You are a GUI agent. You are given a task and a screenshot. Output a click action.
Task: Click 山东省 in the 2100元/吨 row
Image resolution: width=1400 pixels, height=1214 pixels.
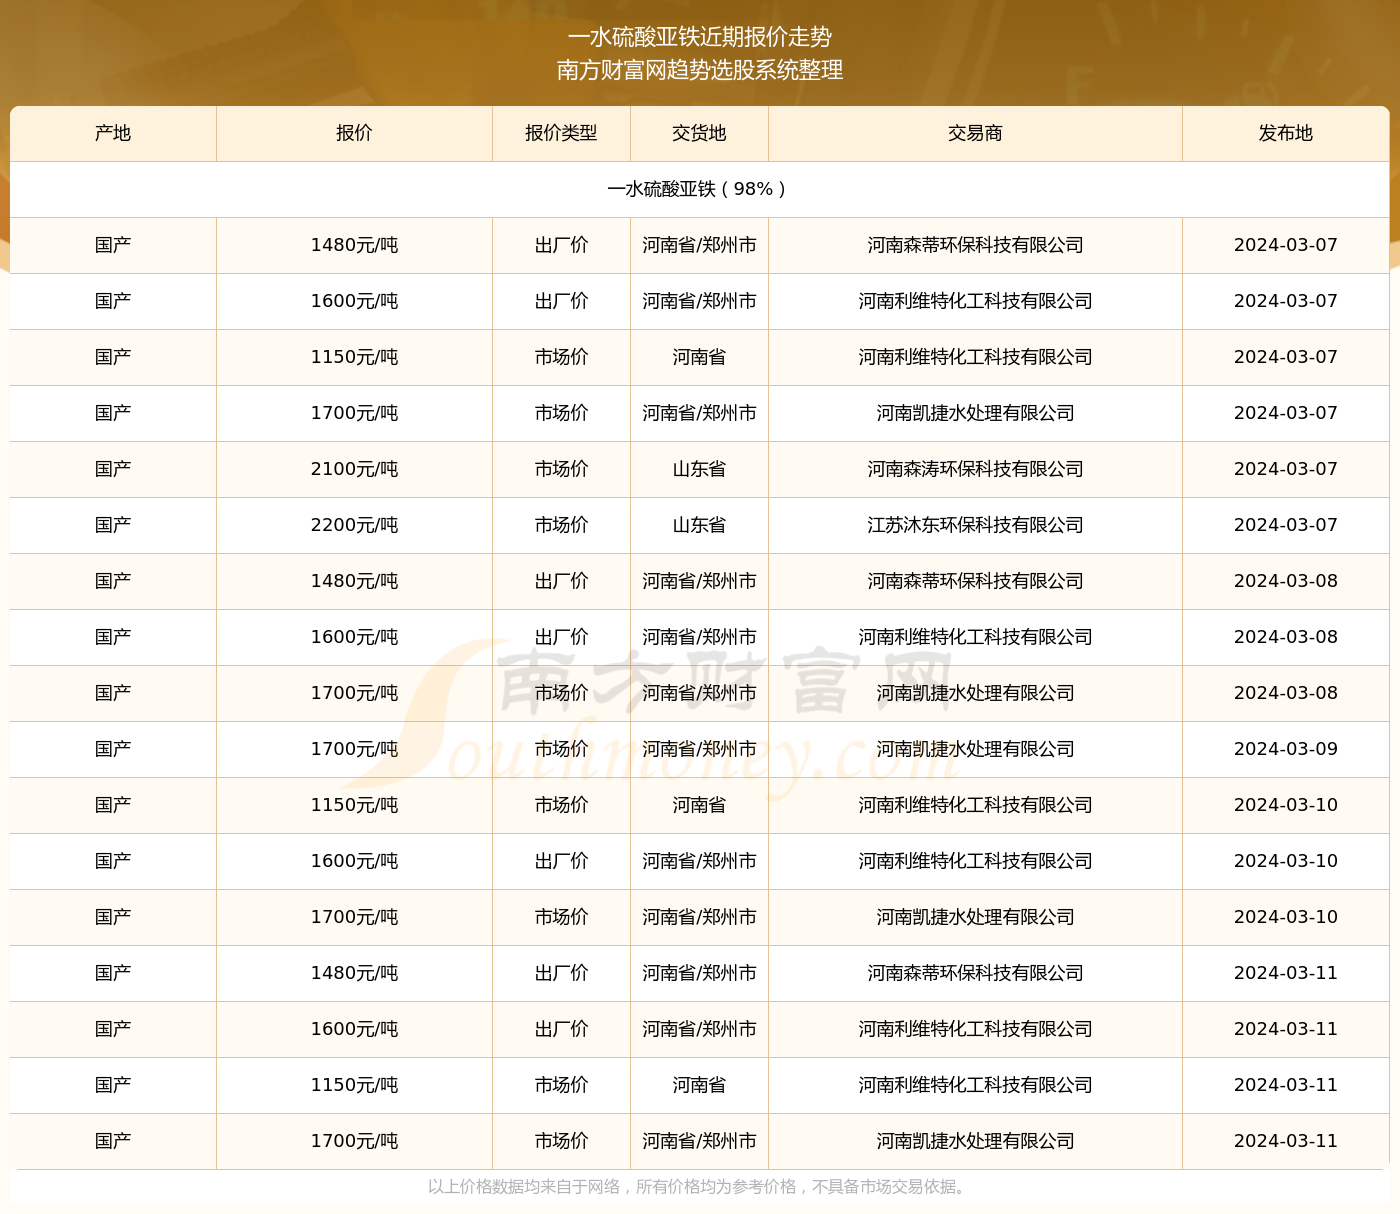699,469
